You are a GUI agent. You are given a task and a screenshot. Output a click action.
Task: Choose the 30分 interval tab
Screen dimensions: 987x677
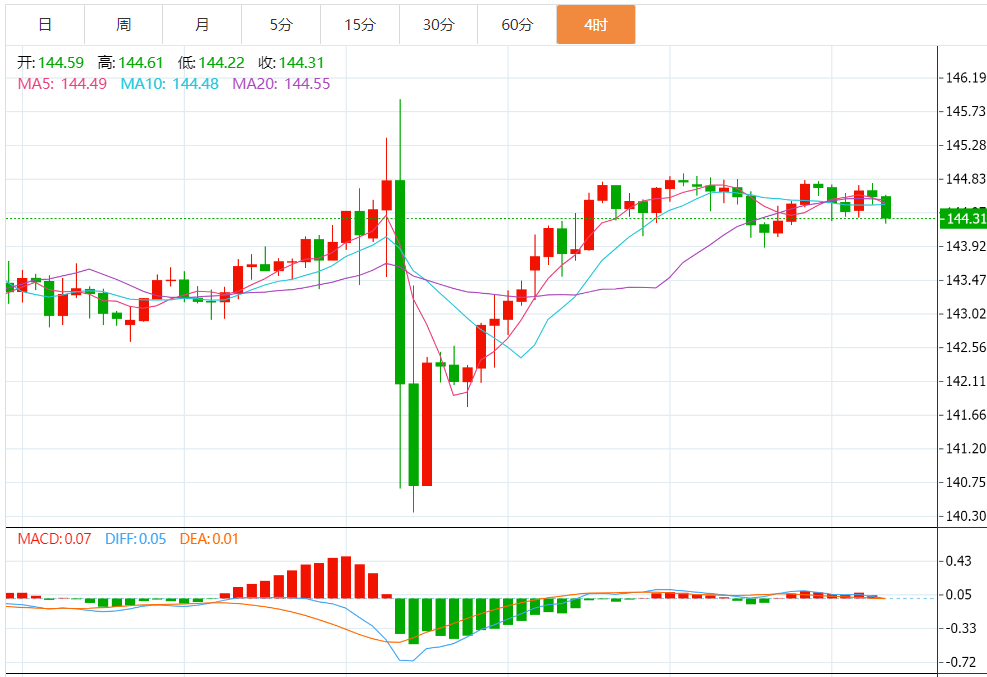438,25
